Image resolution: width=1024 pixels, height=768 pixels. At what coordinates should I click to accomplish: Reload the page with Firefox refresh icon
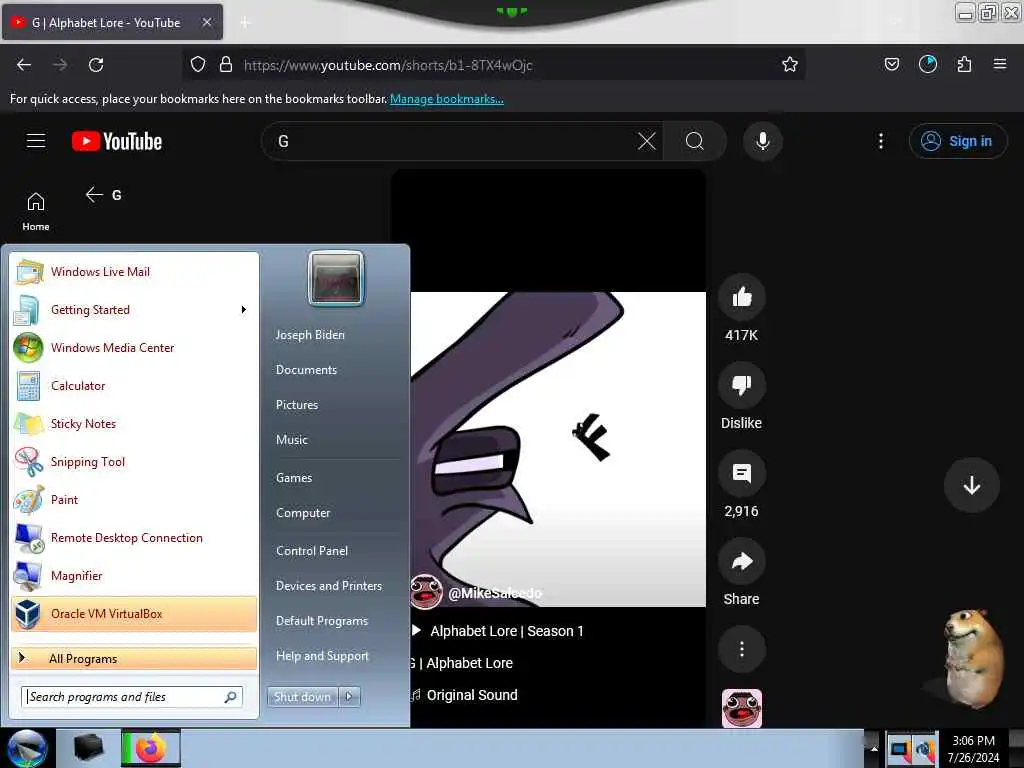(96, 65)
